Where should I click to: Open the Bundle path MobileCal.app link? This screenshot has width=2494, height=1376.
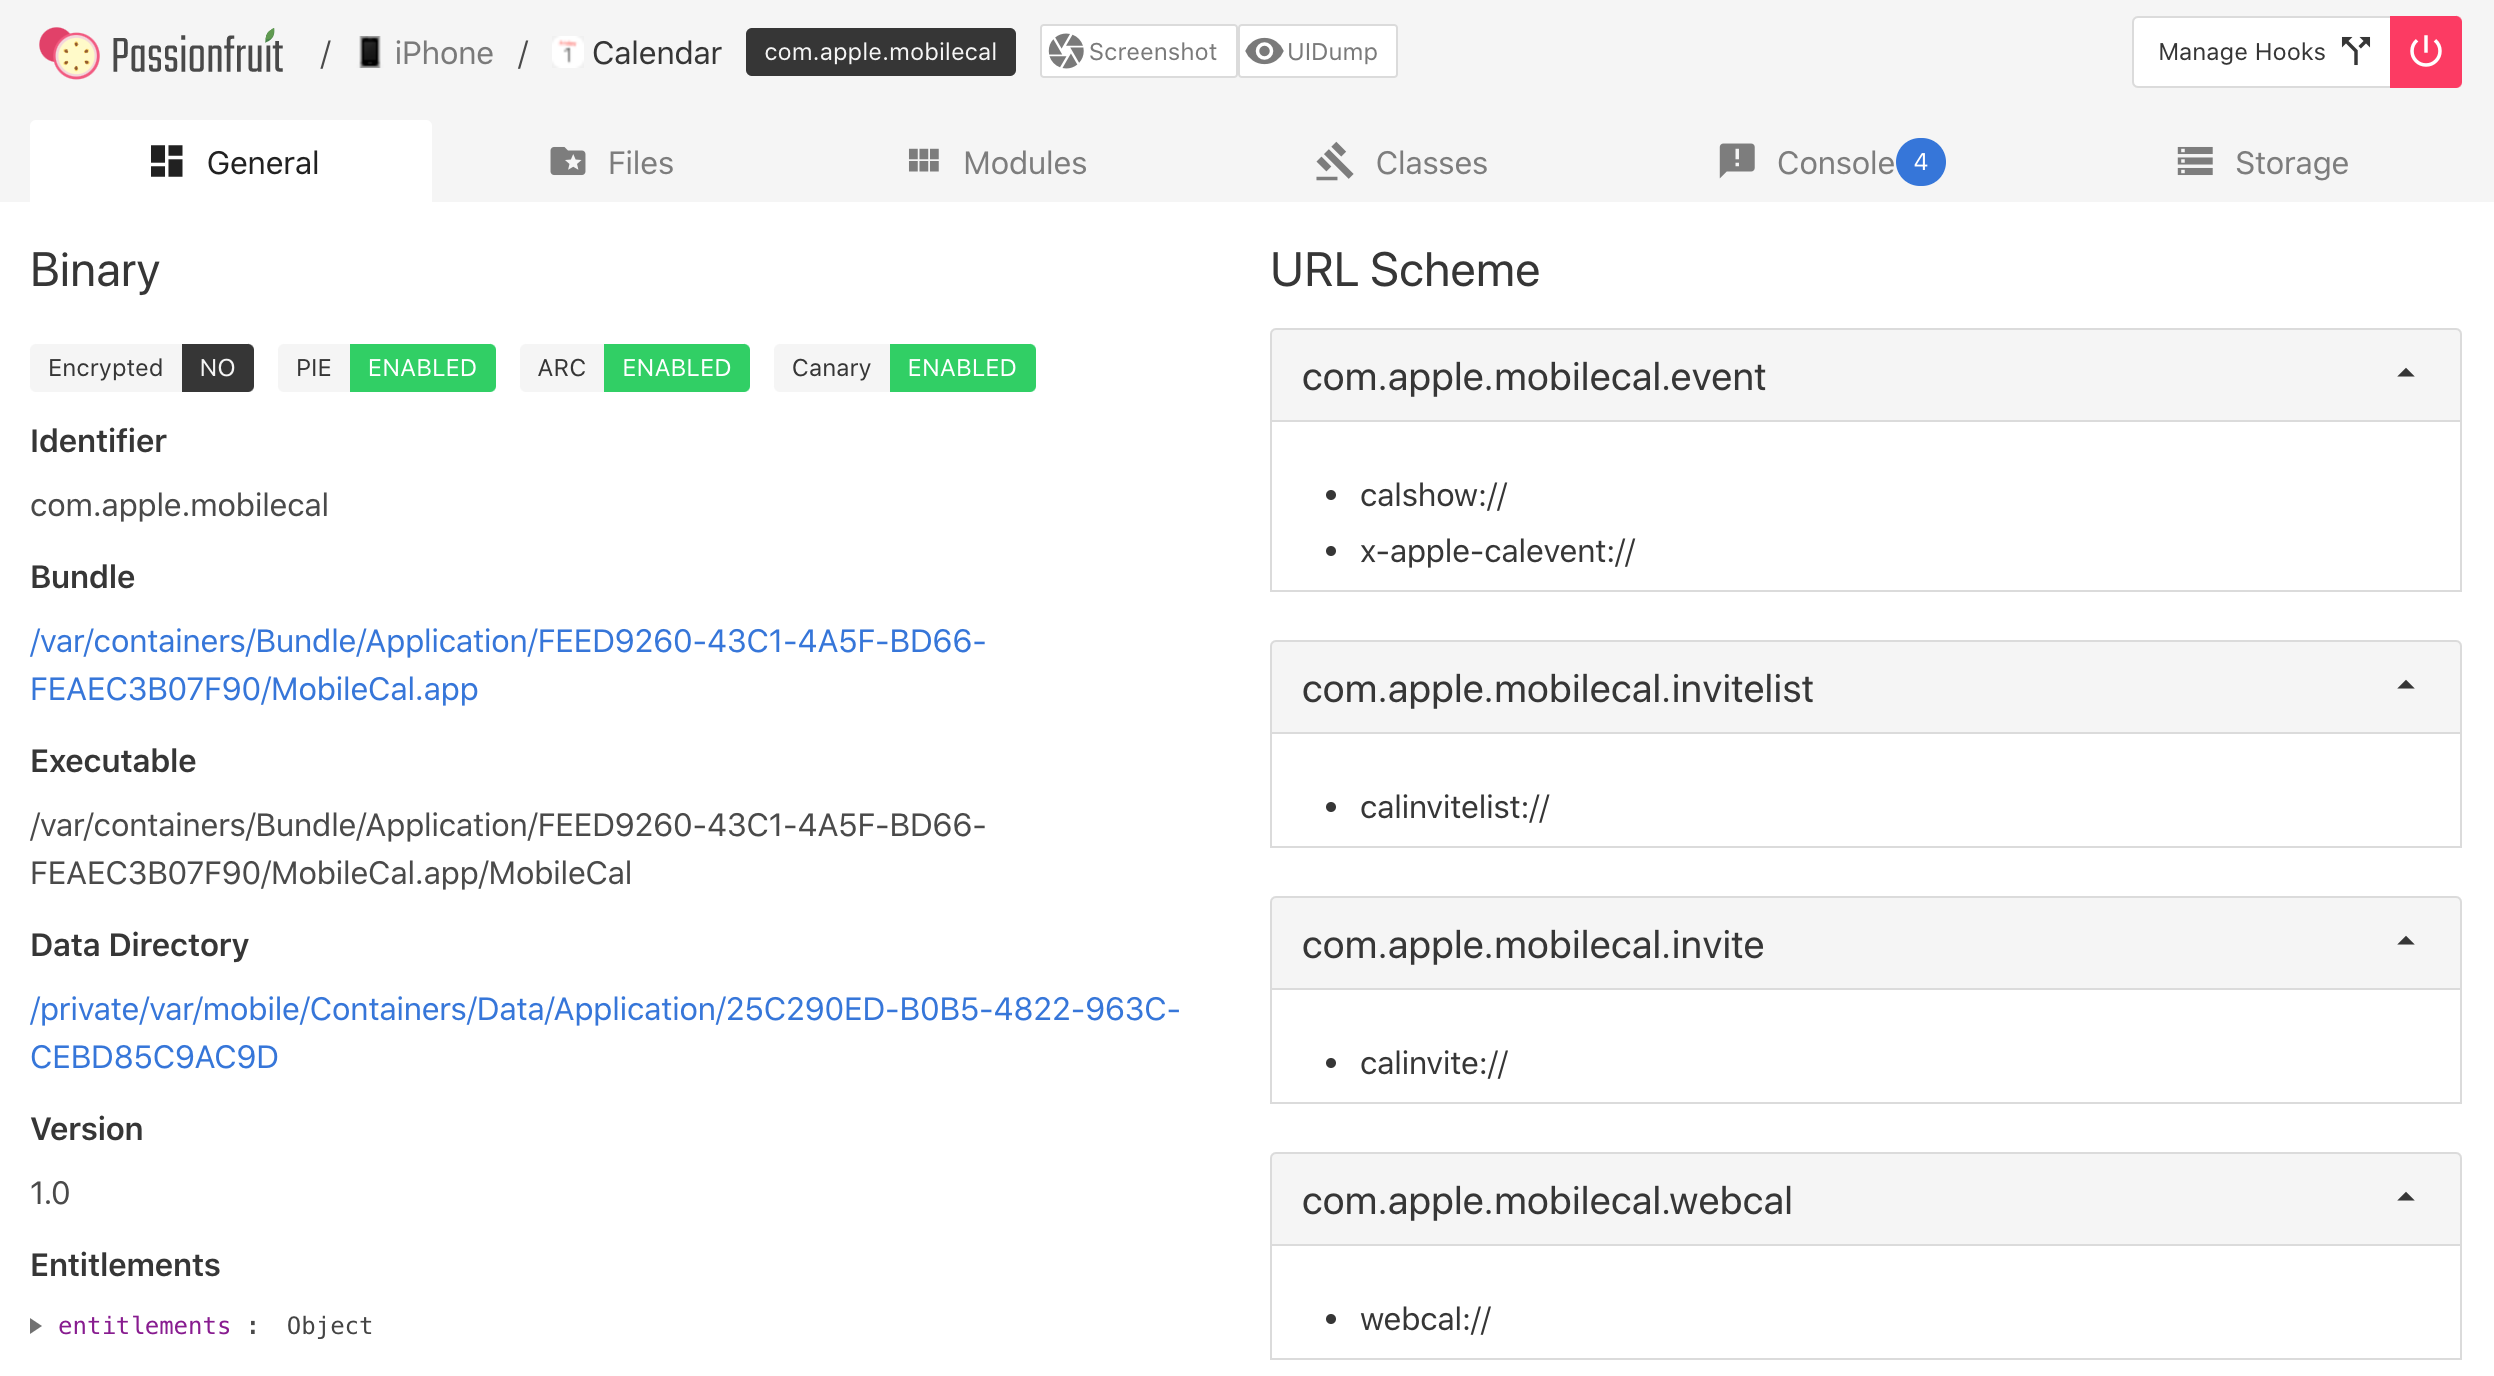507,664
